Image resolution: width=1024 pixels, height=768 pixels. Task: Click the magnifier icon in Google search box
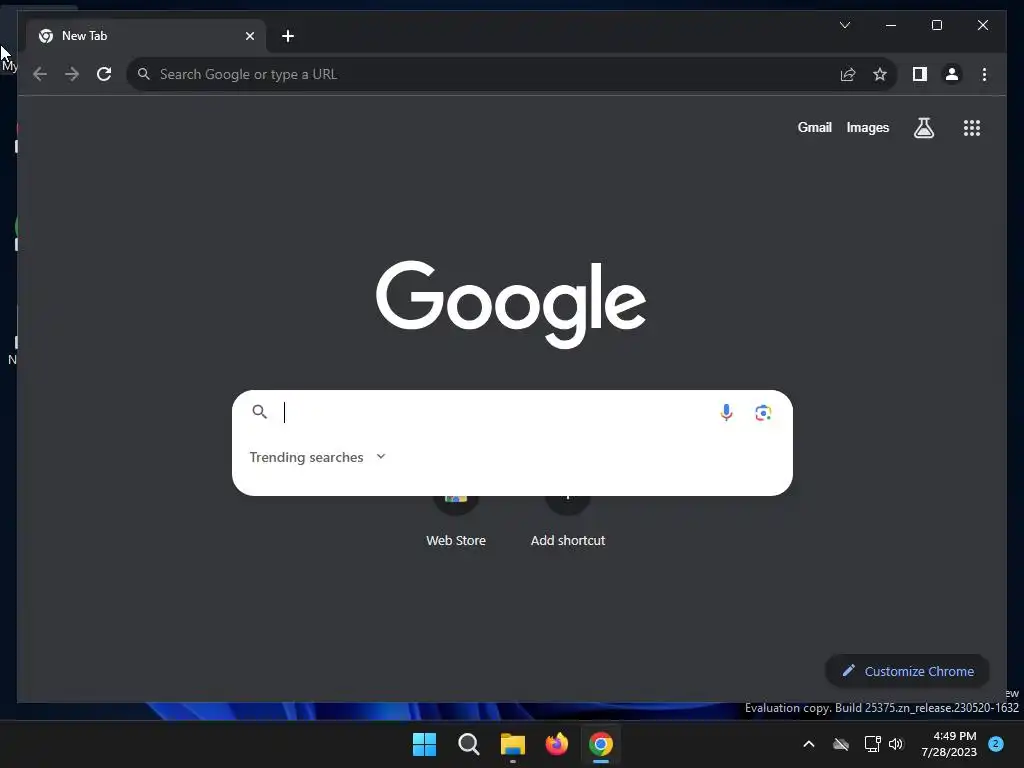(x=259, y=411)
